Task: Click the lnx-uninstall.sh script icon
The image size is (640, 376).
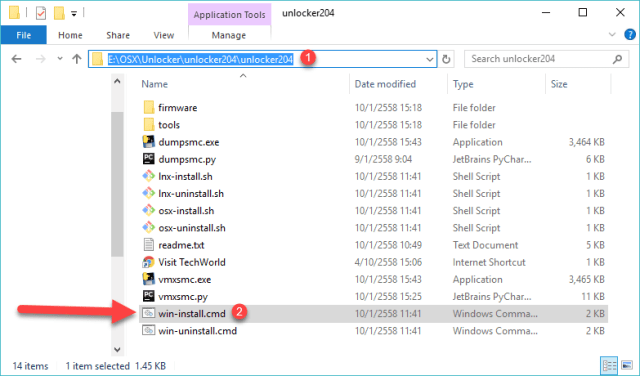Action: click(x=149, y=193)
